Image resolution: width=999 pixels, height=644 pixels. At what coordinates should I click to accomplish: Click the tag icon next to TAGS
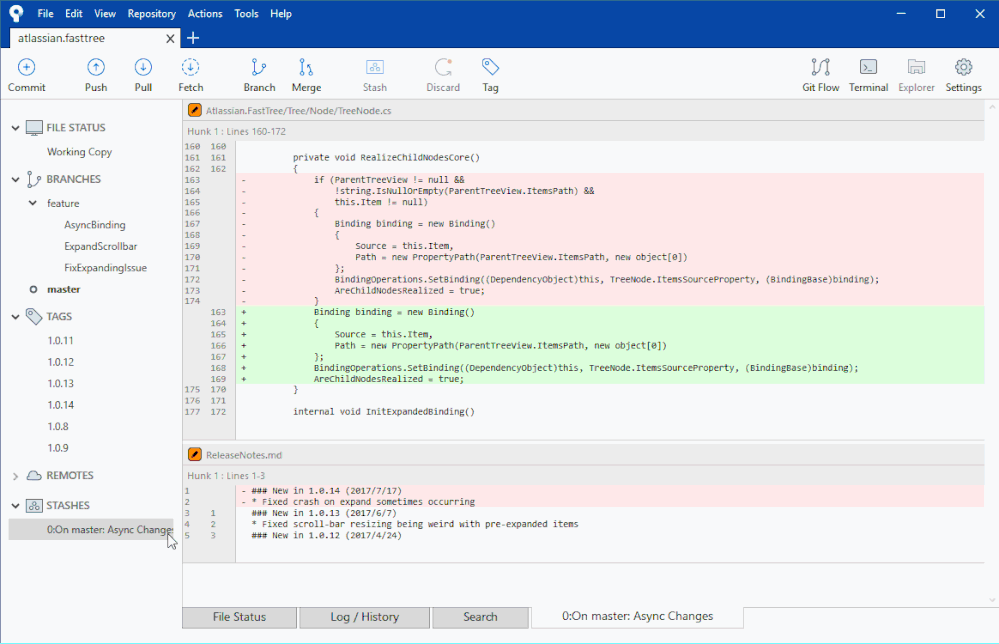34,317
